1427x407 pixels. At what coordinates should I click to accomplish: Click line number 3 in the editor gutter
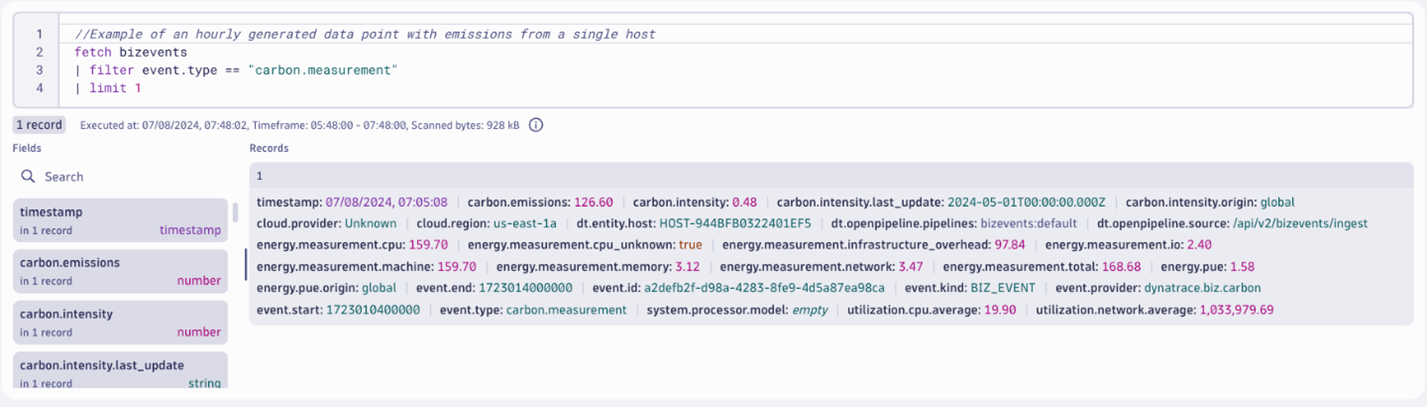click(x=40, y=70)
